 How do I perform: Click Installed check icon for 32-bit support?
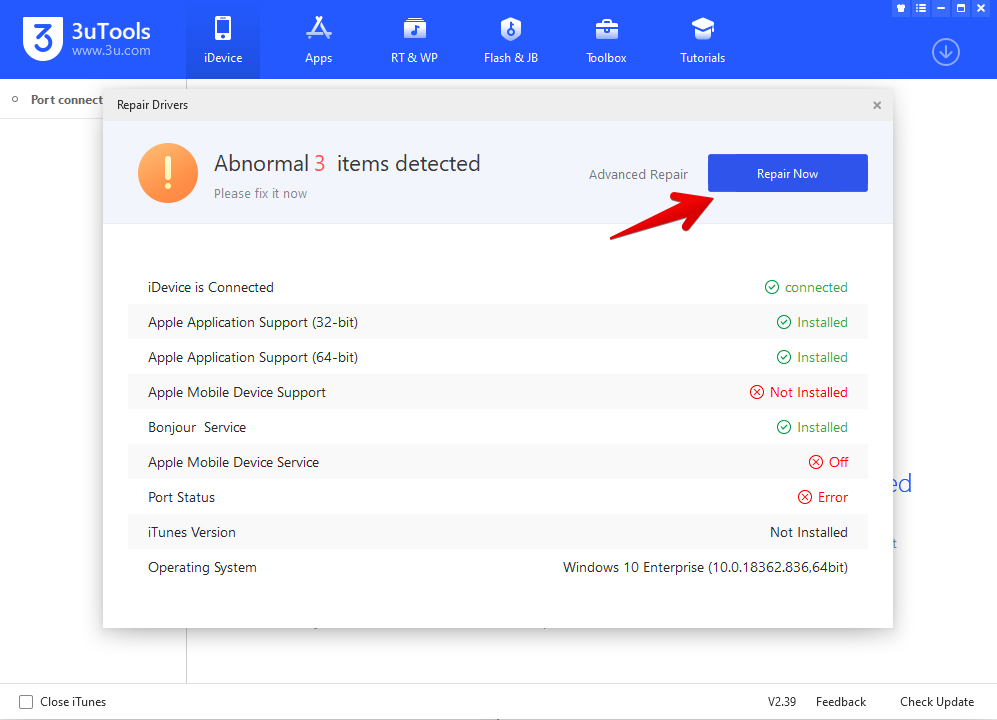(x=783, y=322)
